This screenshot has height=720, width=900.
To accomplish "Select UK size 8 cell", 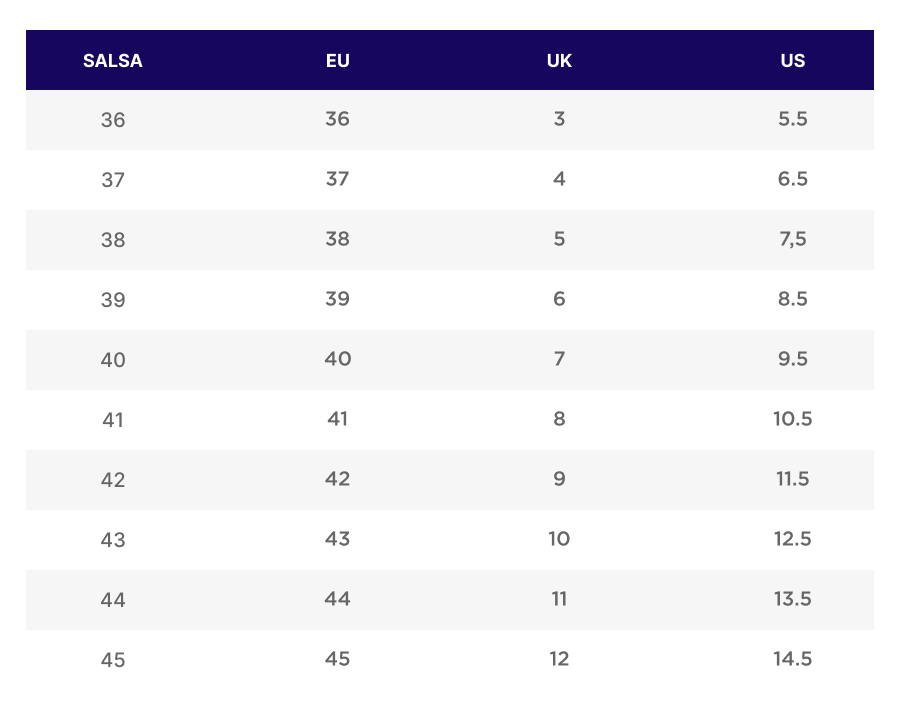I will tap(559, 419).
